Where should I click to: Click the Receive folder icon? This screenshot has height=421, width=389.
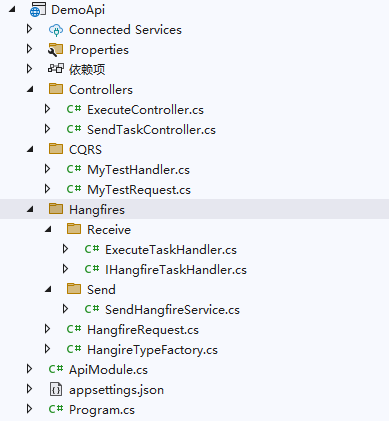74,229
